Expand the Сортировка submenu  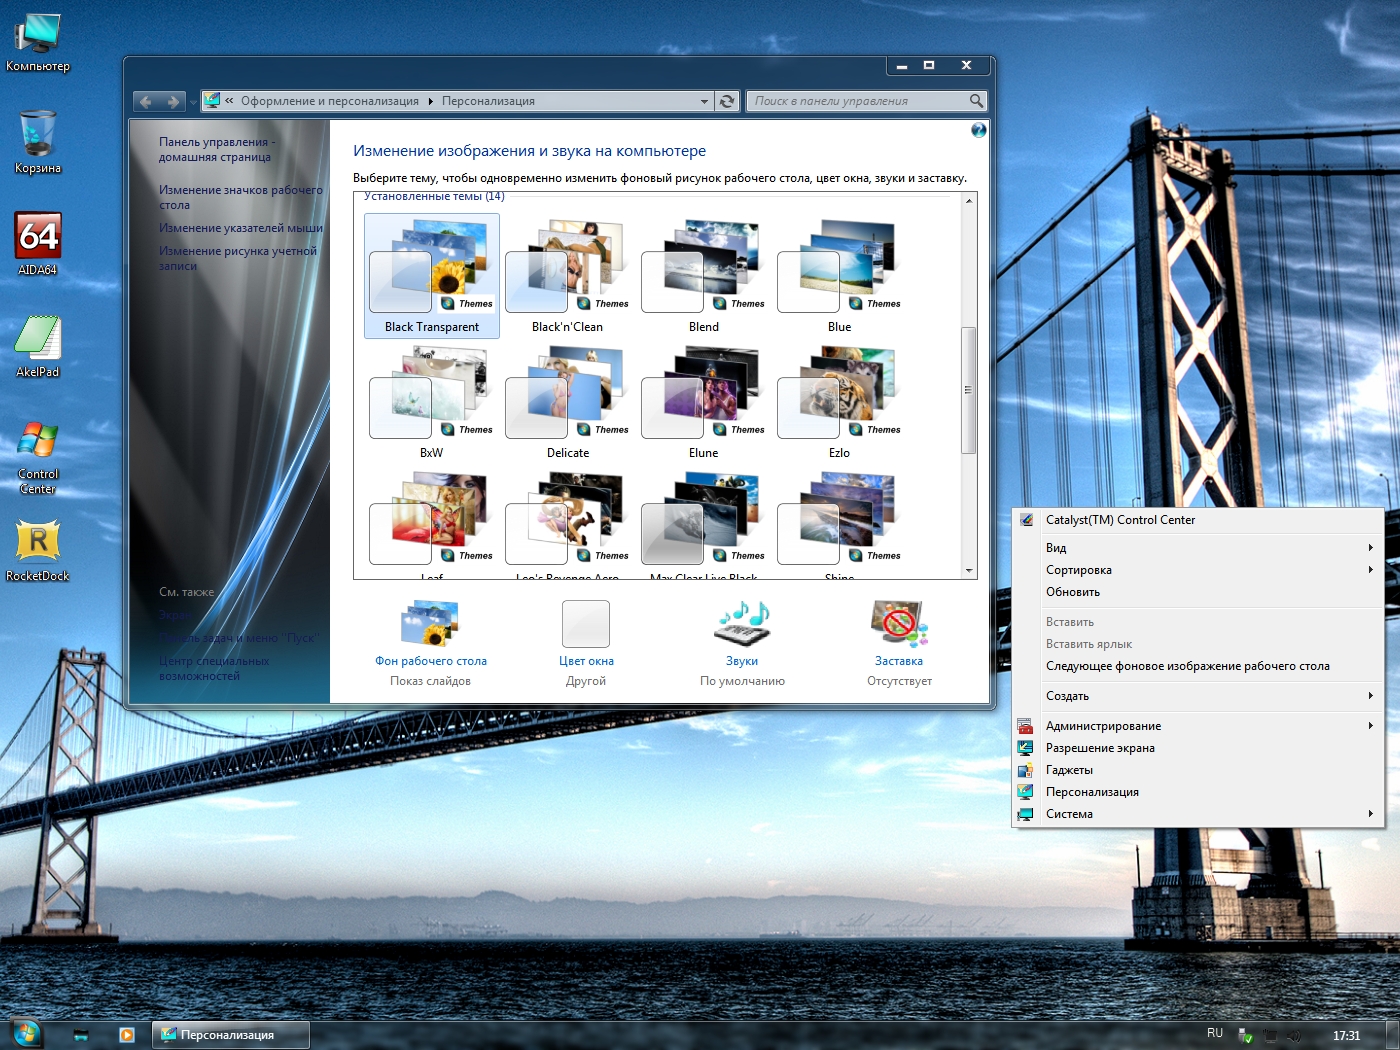point(1198,570)
